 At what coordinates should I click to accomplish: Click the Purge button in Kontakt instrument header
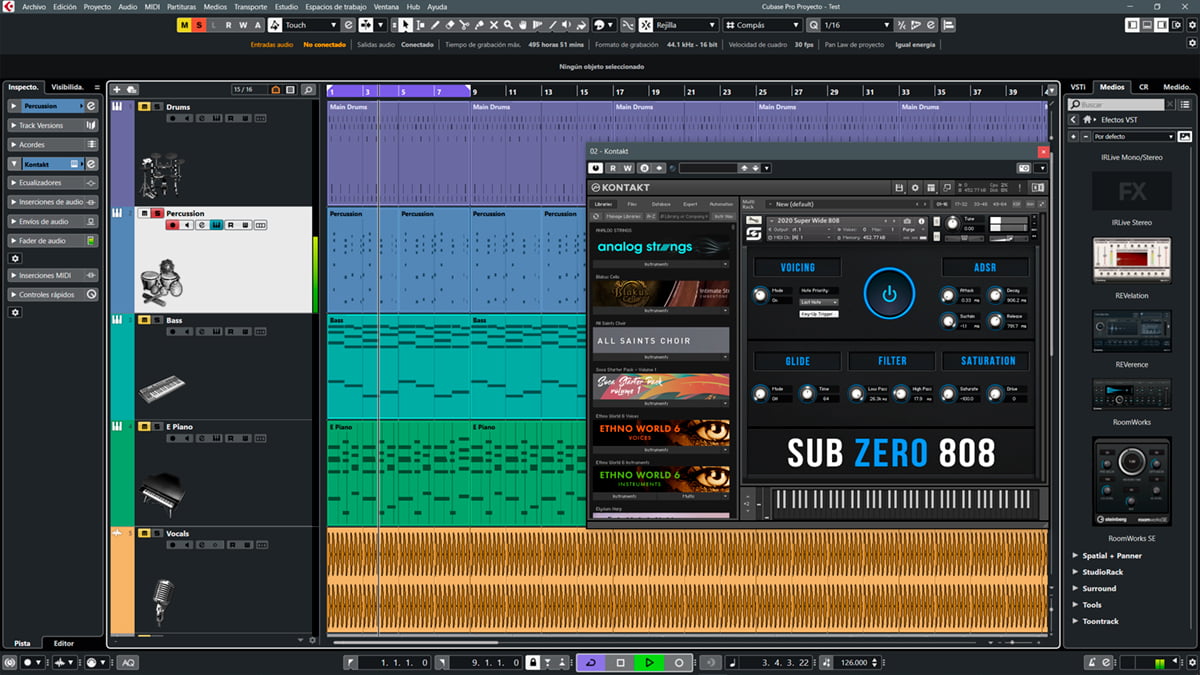(x=908, y=230)
